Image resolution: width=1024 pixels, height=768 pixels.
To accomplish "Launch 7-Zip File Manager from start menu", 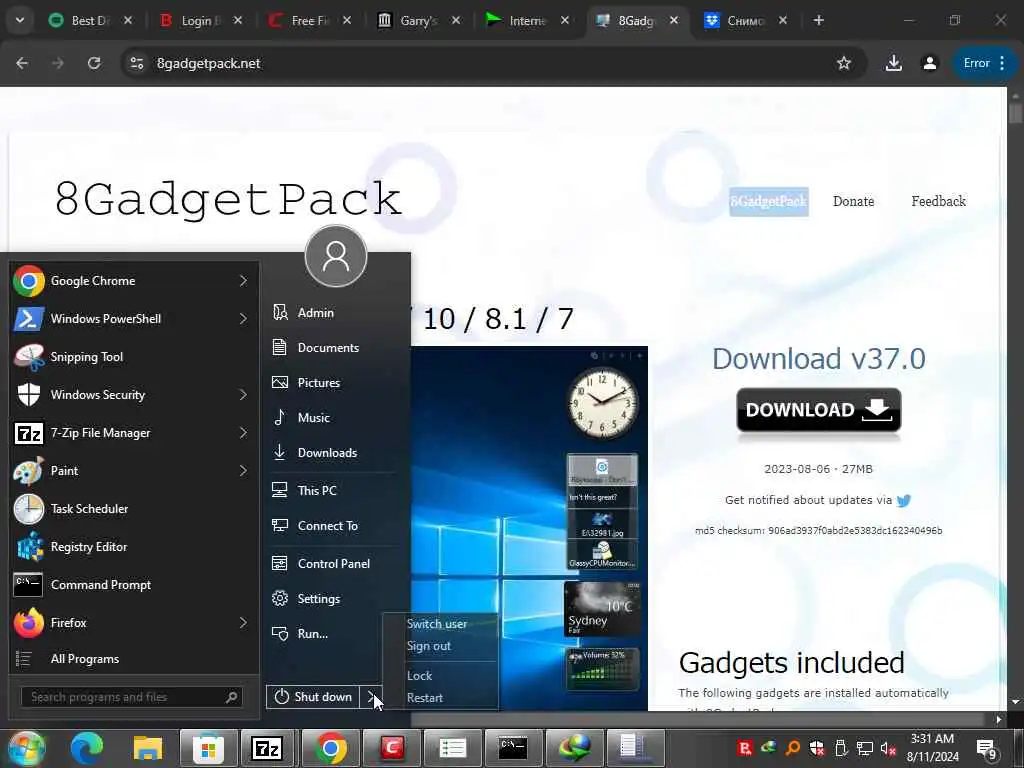I will tap(134, 432).
